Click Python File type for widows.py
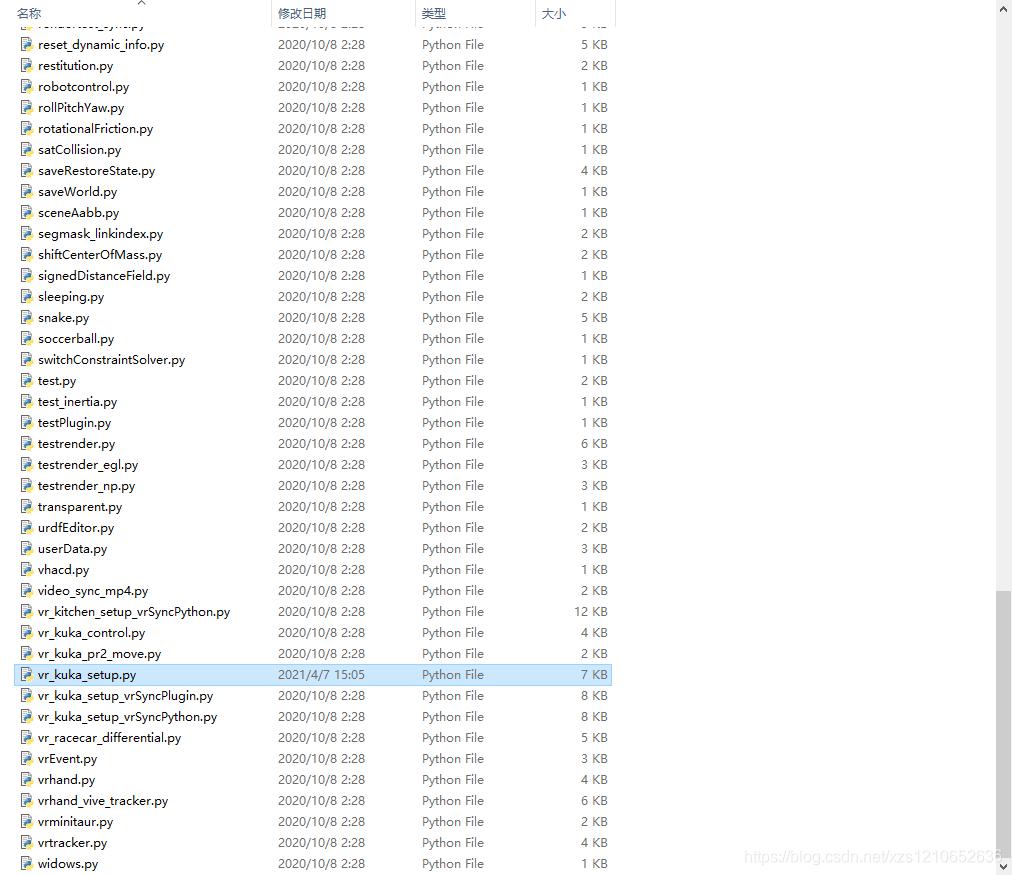Image resolution: width=1012 pixels, height=875 pixels. pyautogui.click(x=452, y=863)
